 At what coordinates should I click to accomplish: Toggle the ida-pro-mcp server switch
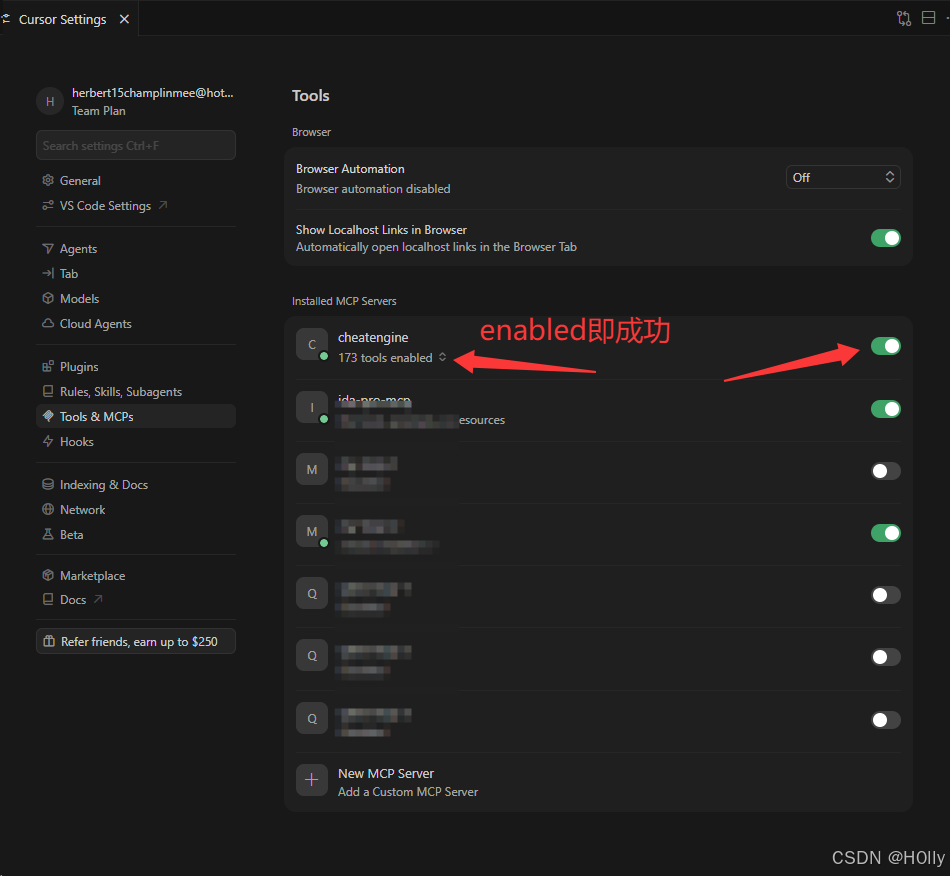pyautogui.click(x=886, y=409)
